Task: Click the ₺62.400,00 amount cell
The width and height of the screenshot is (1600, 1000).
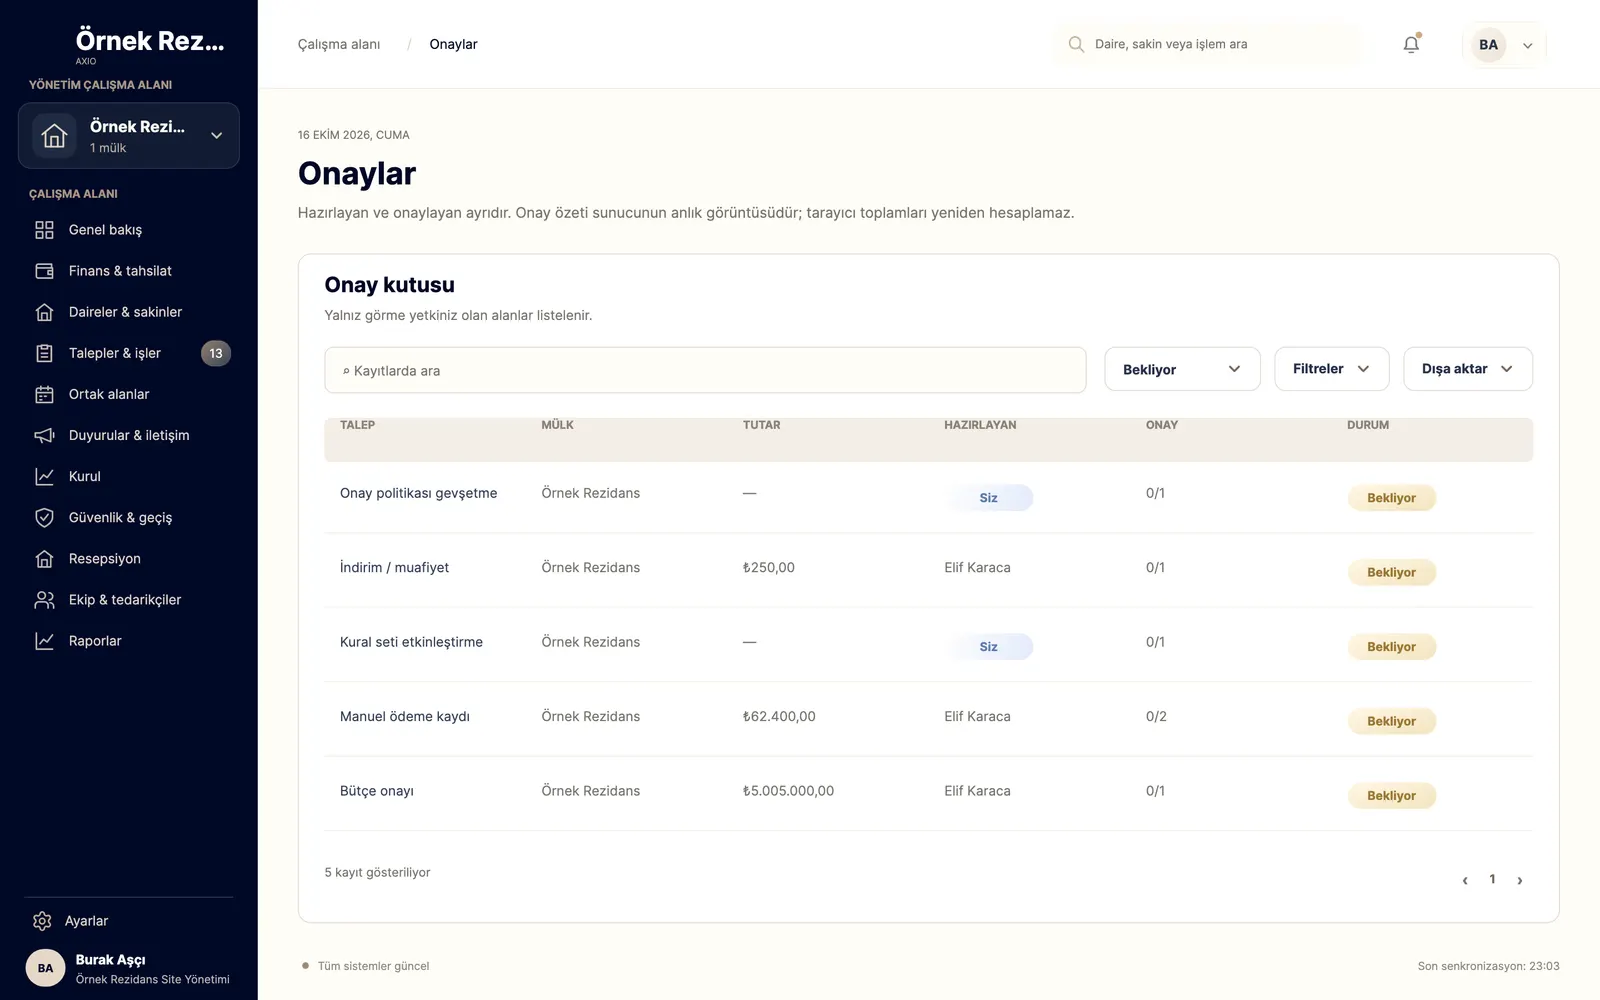Action: (779, 716)
